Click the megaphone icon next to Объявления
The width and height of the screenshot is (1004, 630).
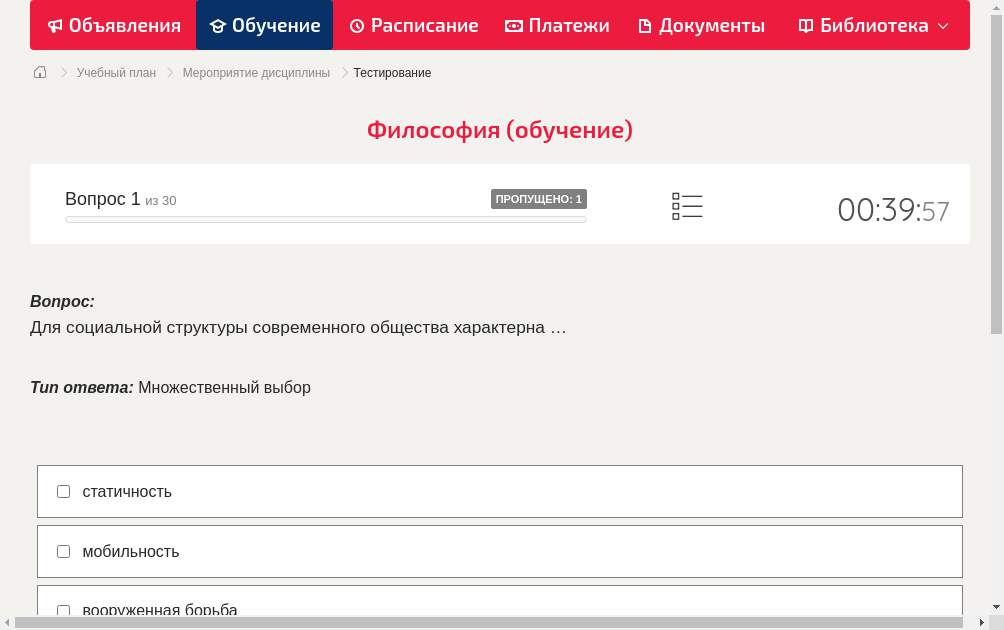[55, 25]
